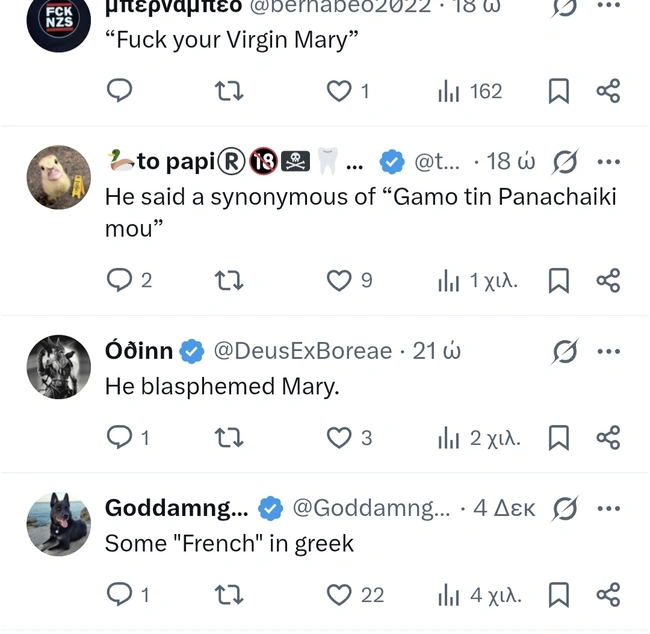This screenshot has height=634, width=650.
Task: Share the "Gamo tin Panachaiki mou" tweet
Action: [x=608, y=280]
